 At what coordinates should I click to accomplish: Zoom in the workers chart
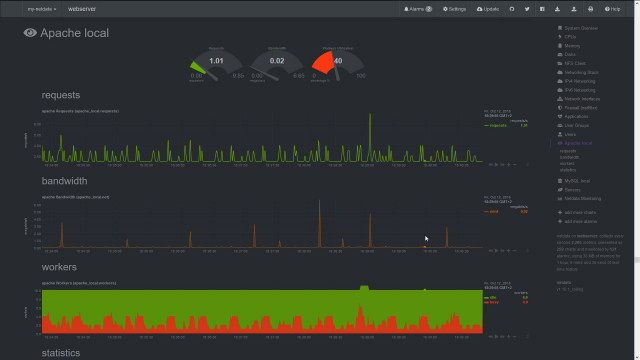pyautogui.click(x=509, y=337)
